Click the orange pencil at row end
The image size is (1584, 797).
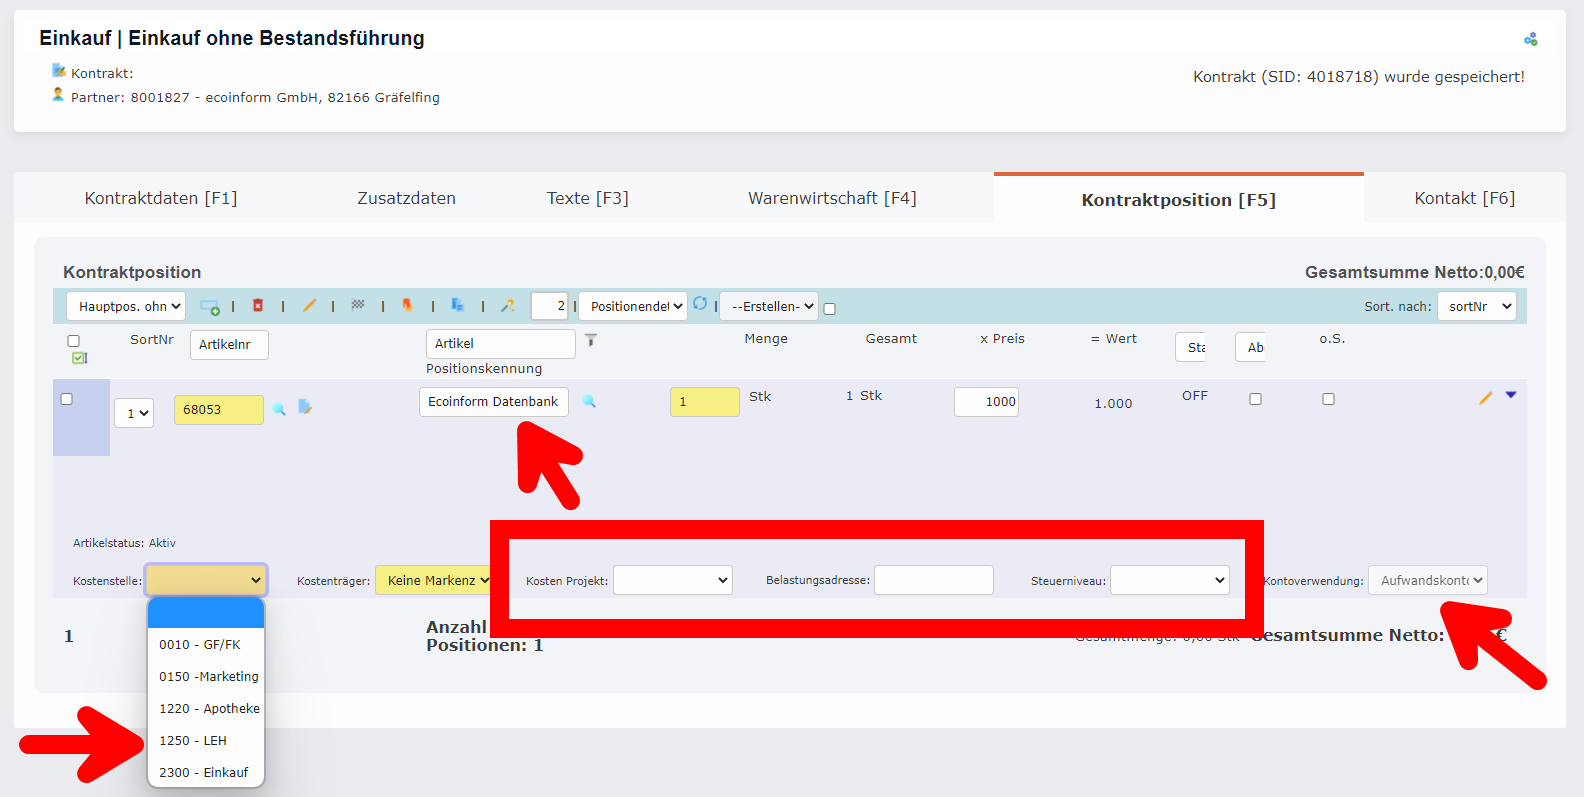coord(1485,398)
